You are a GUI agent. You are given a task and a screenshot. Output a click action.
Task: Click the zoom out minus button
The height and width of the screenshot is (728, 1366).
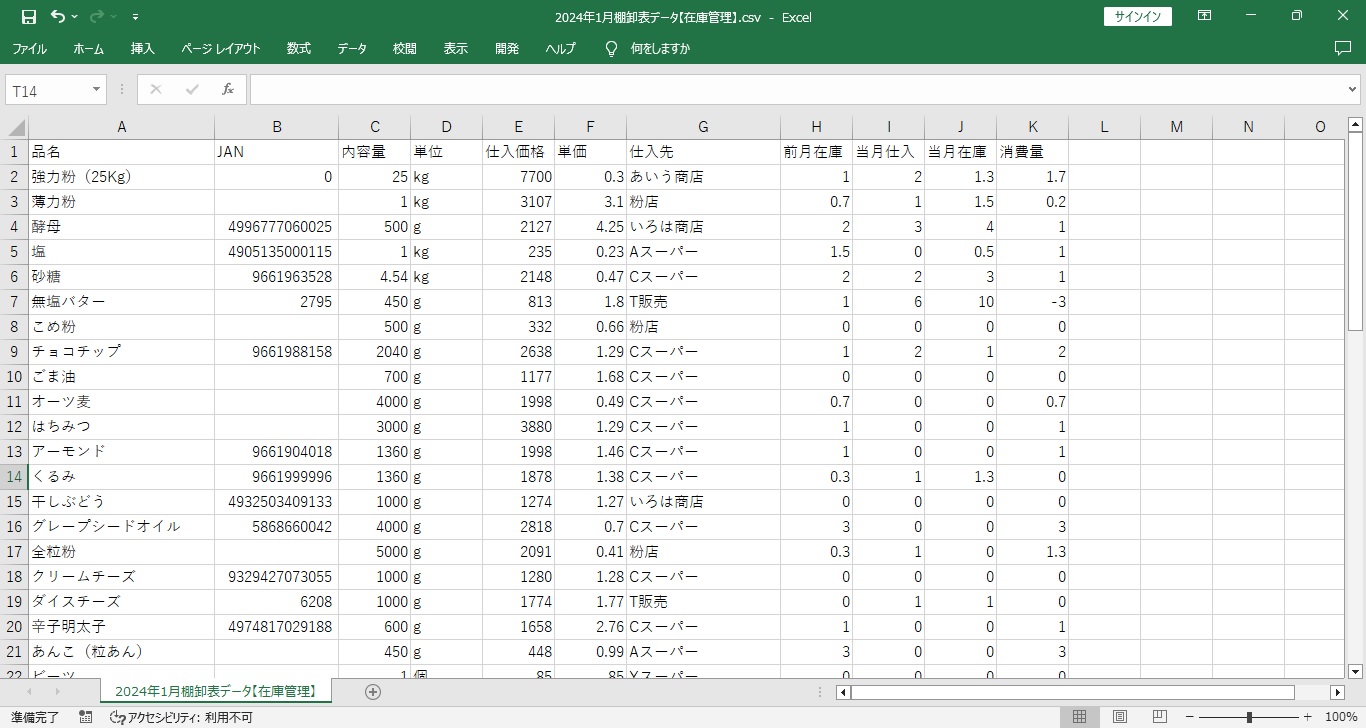tap(1191, 717)
